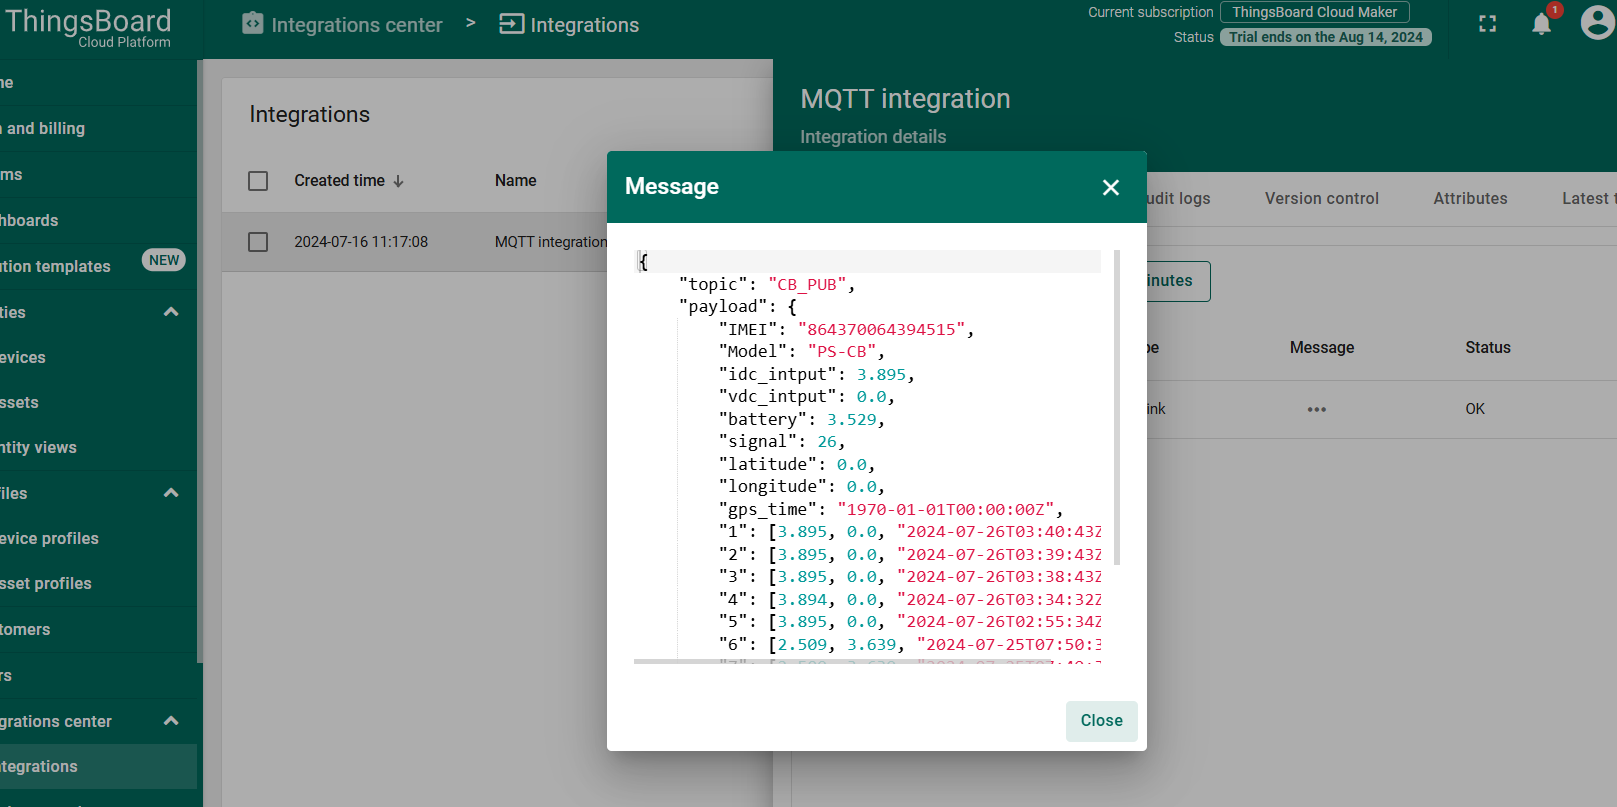Screen dimensions: 1617x807
Task: Click the 2024-07-16 11:17:08 created time
Action: point(361,242)
